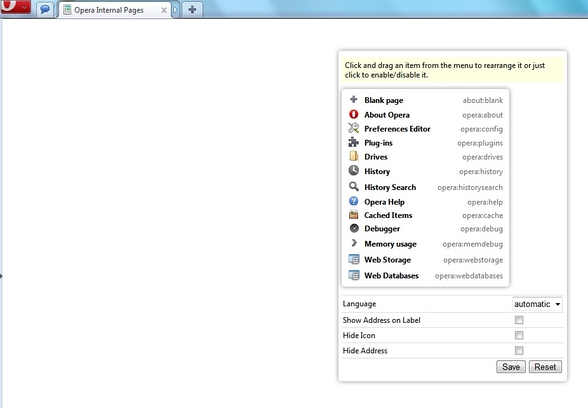Toggle the History Search menu entry

[x=425, y=187]
